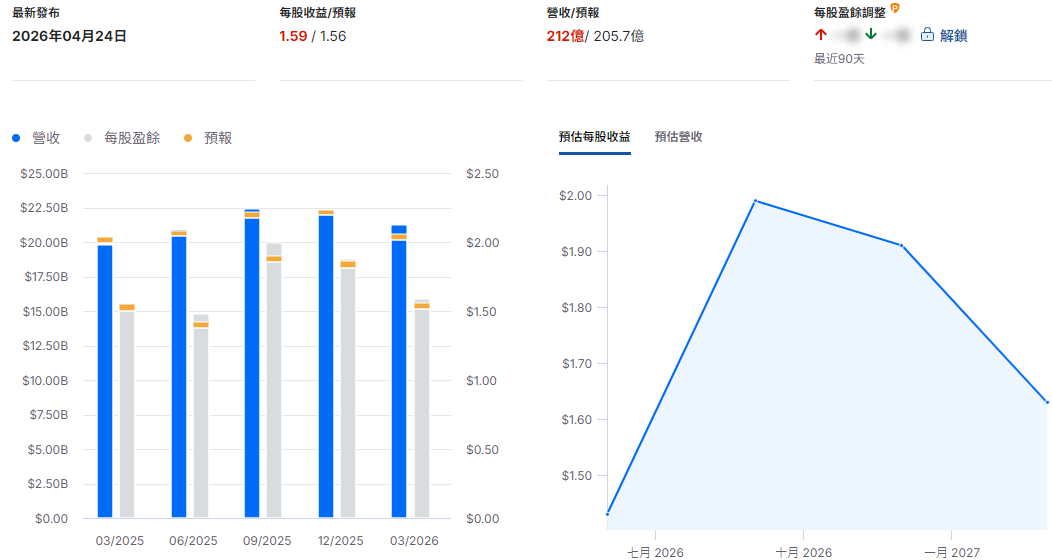Click the 一月 2027 axis label
The height and width of the screenshot is (560, 1052).
[x=952, y=553]
